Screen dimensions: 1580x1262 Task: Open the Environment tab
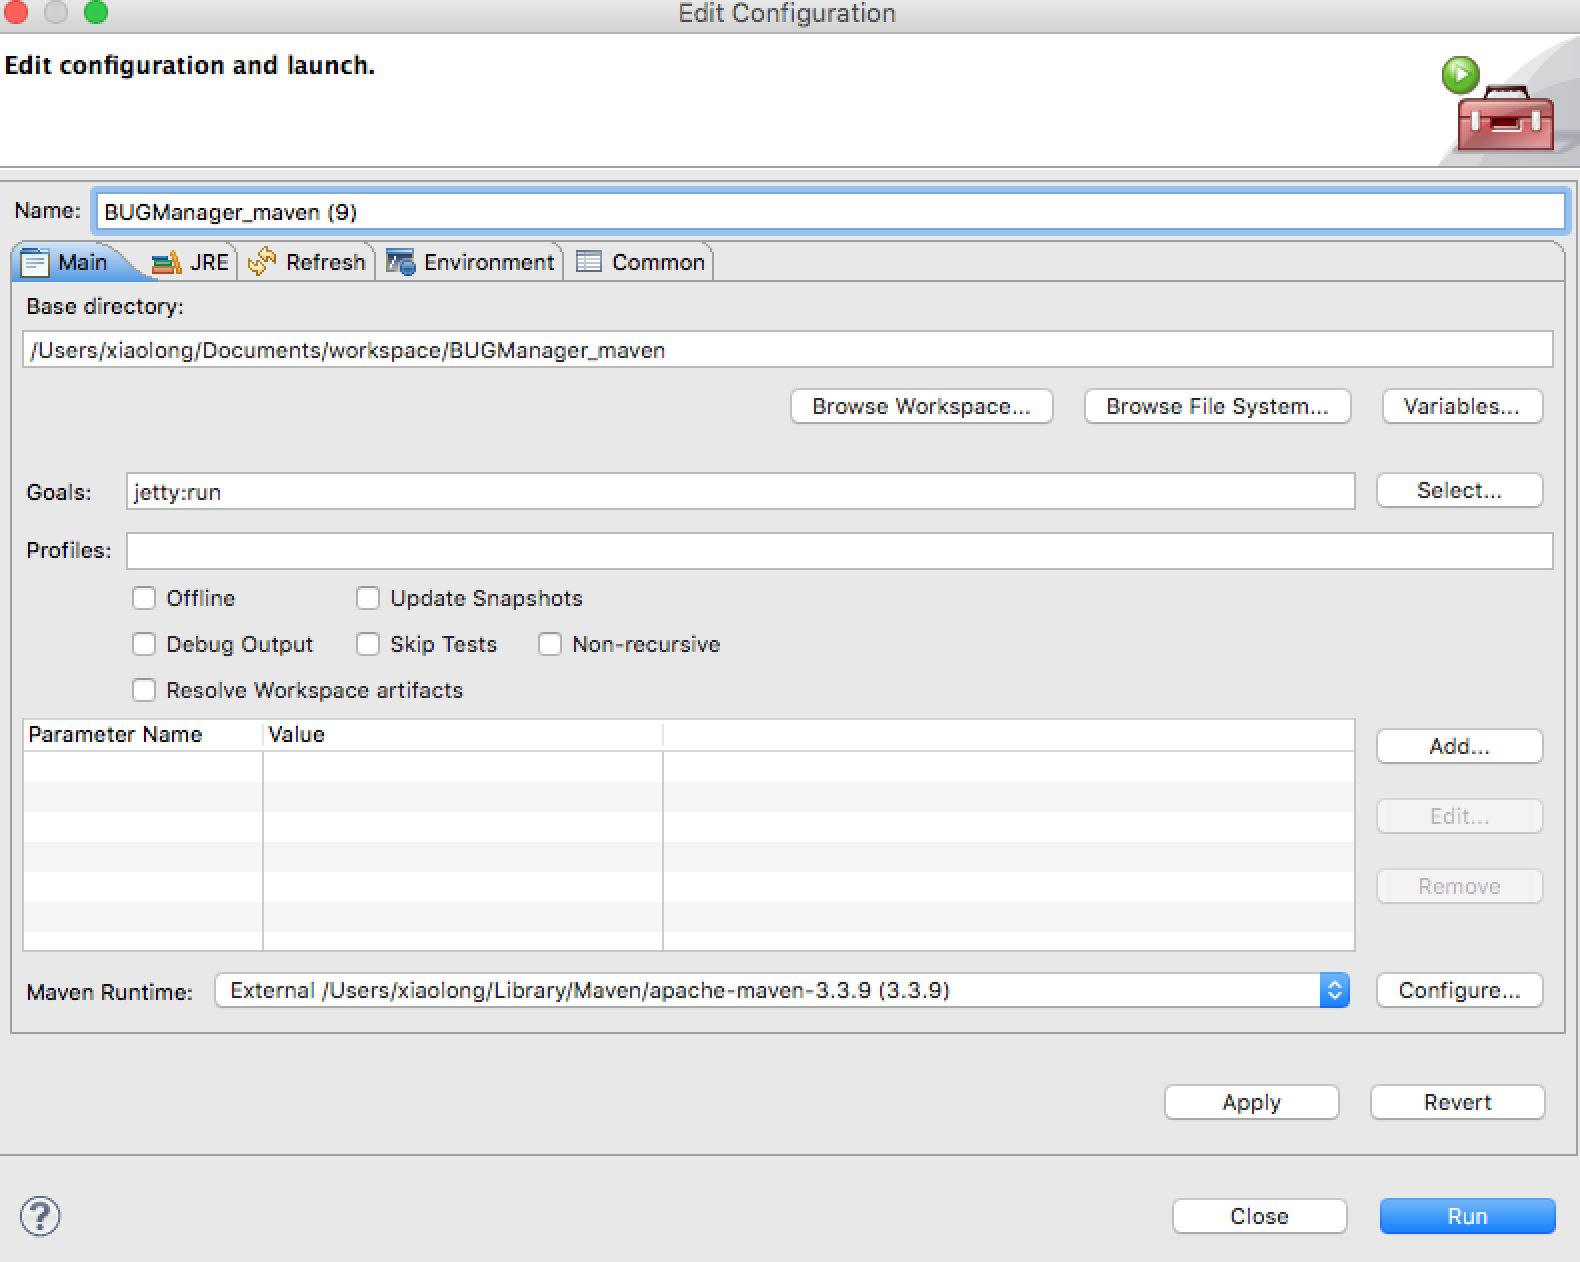488,262
